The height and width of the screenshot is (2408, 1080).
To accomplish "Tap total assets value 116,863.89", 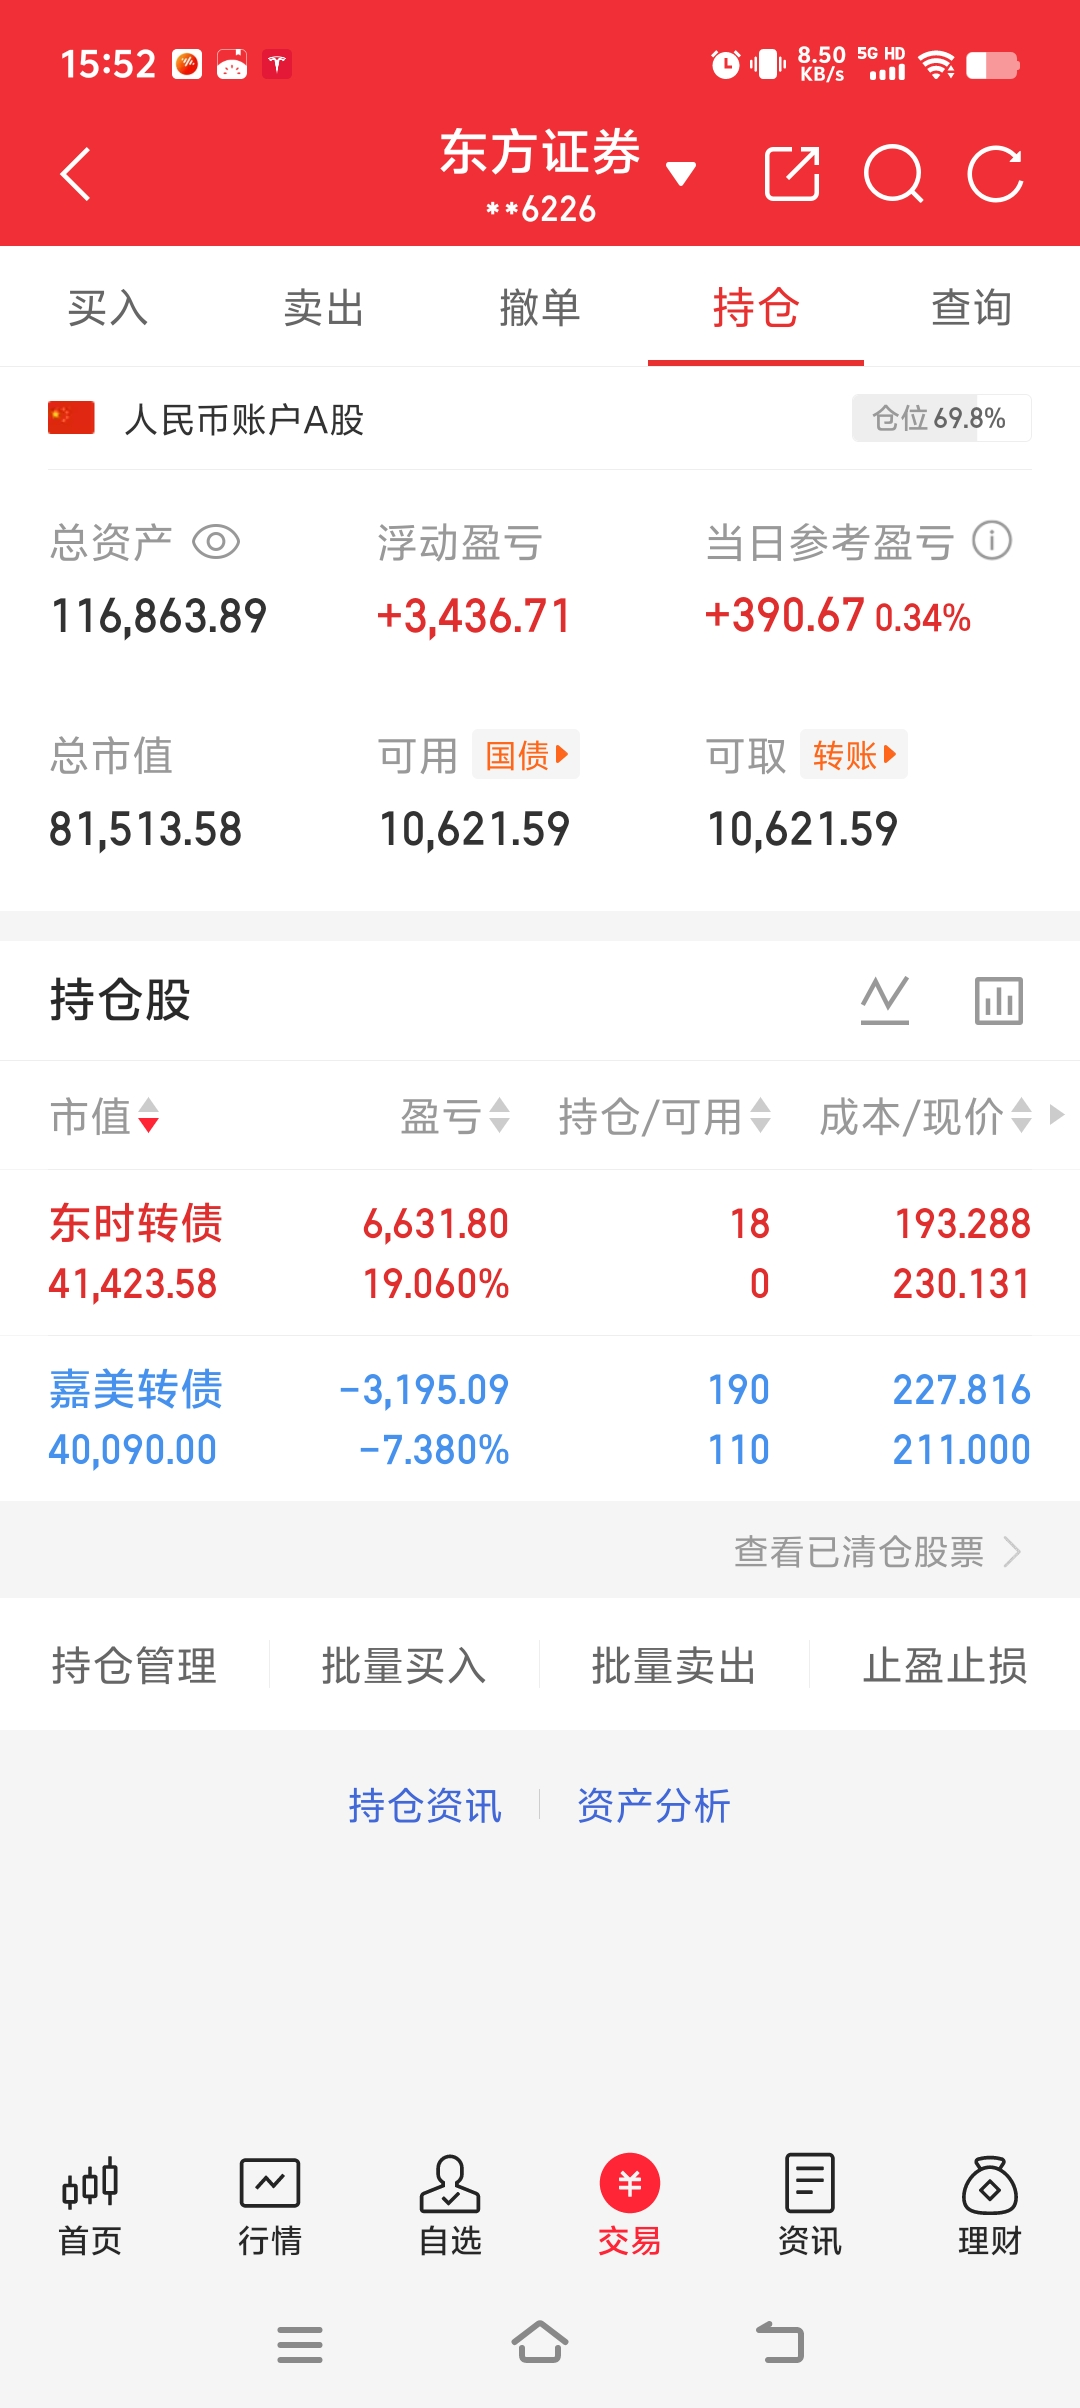I will (x=159, y=616).
